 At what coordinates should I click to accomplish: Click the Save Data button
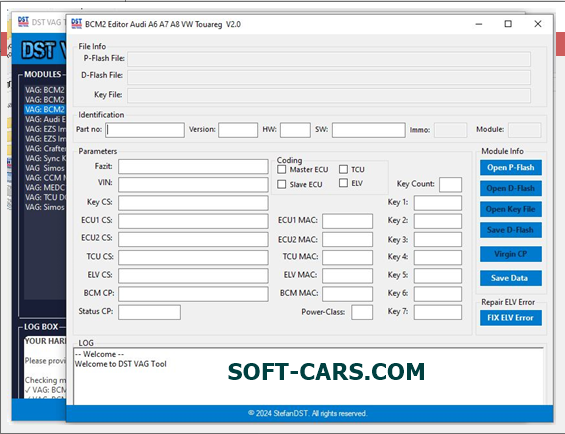pos(511,278)
